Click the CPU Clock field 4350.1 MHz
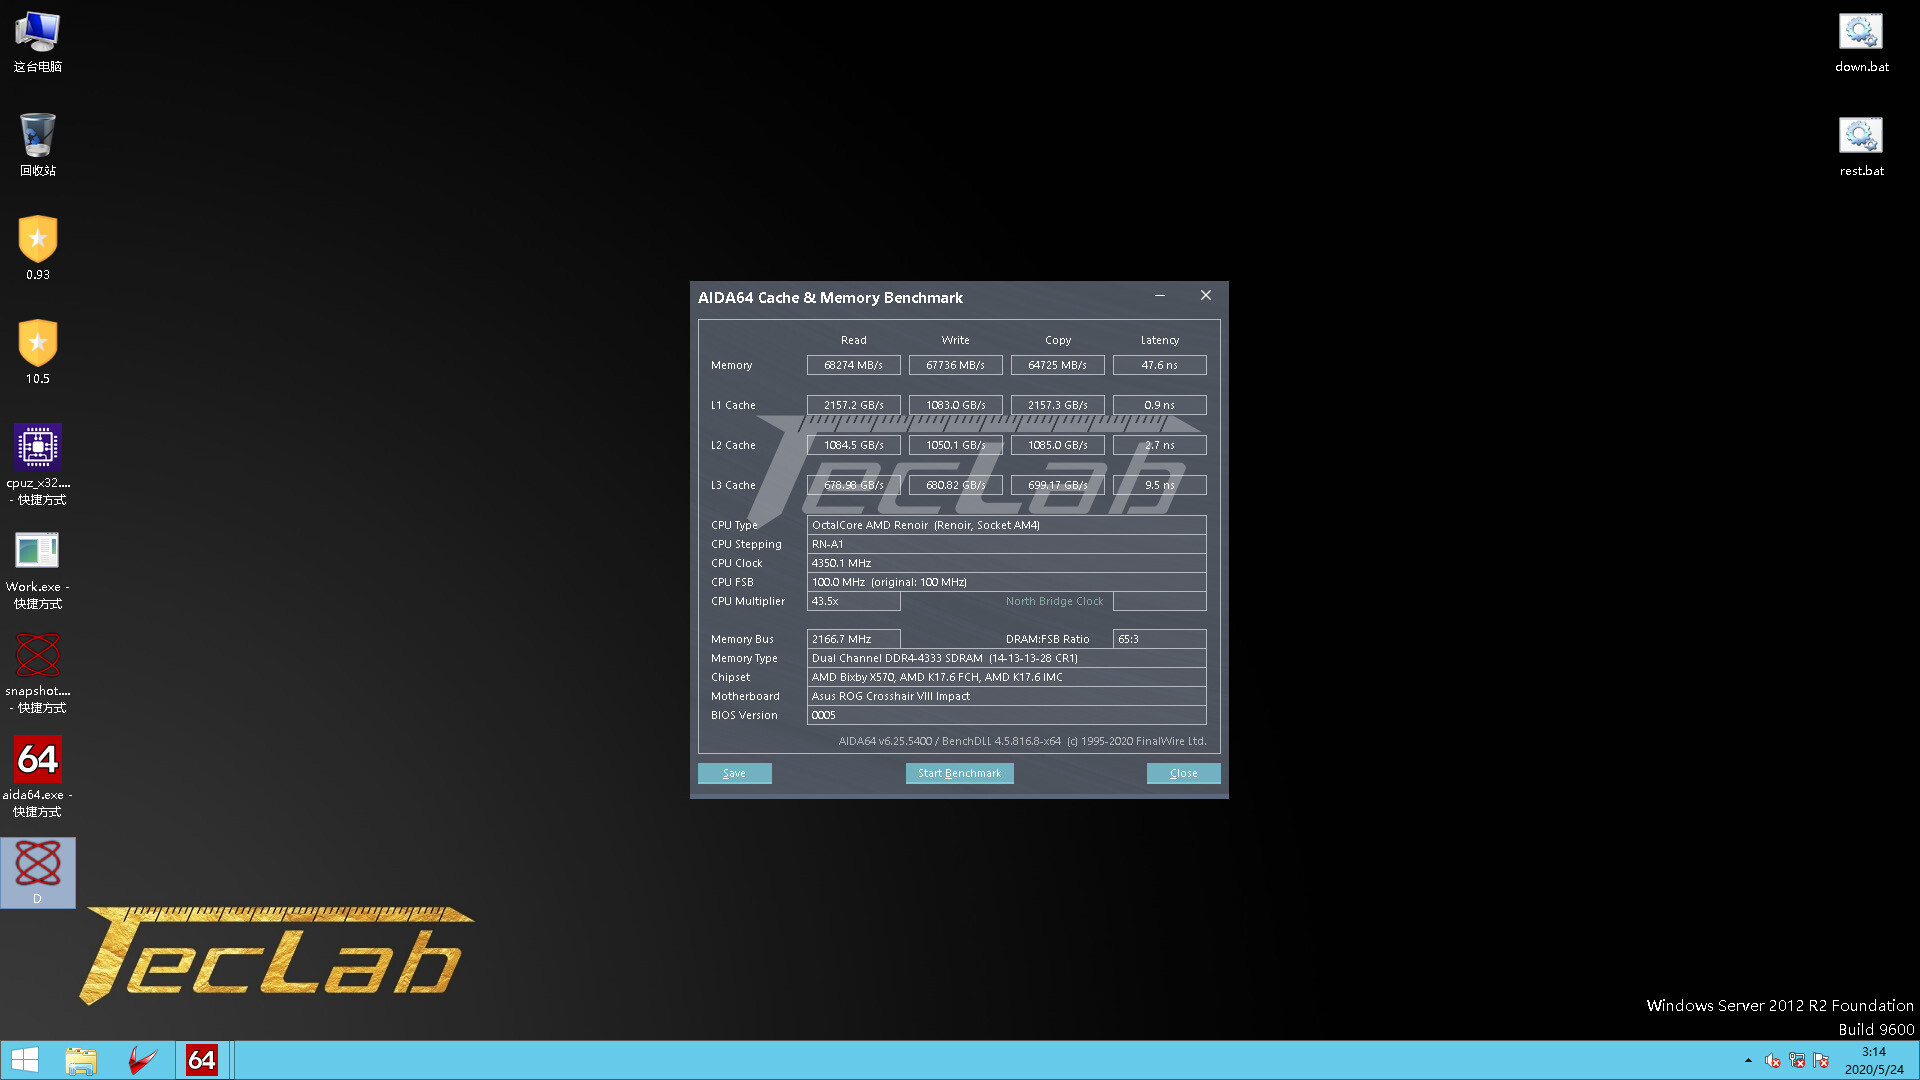The image size is (1920, 1080). click(1006, 563)
